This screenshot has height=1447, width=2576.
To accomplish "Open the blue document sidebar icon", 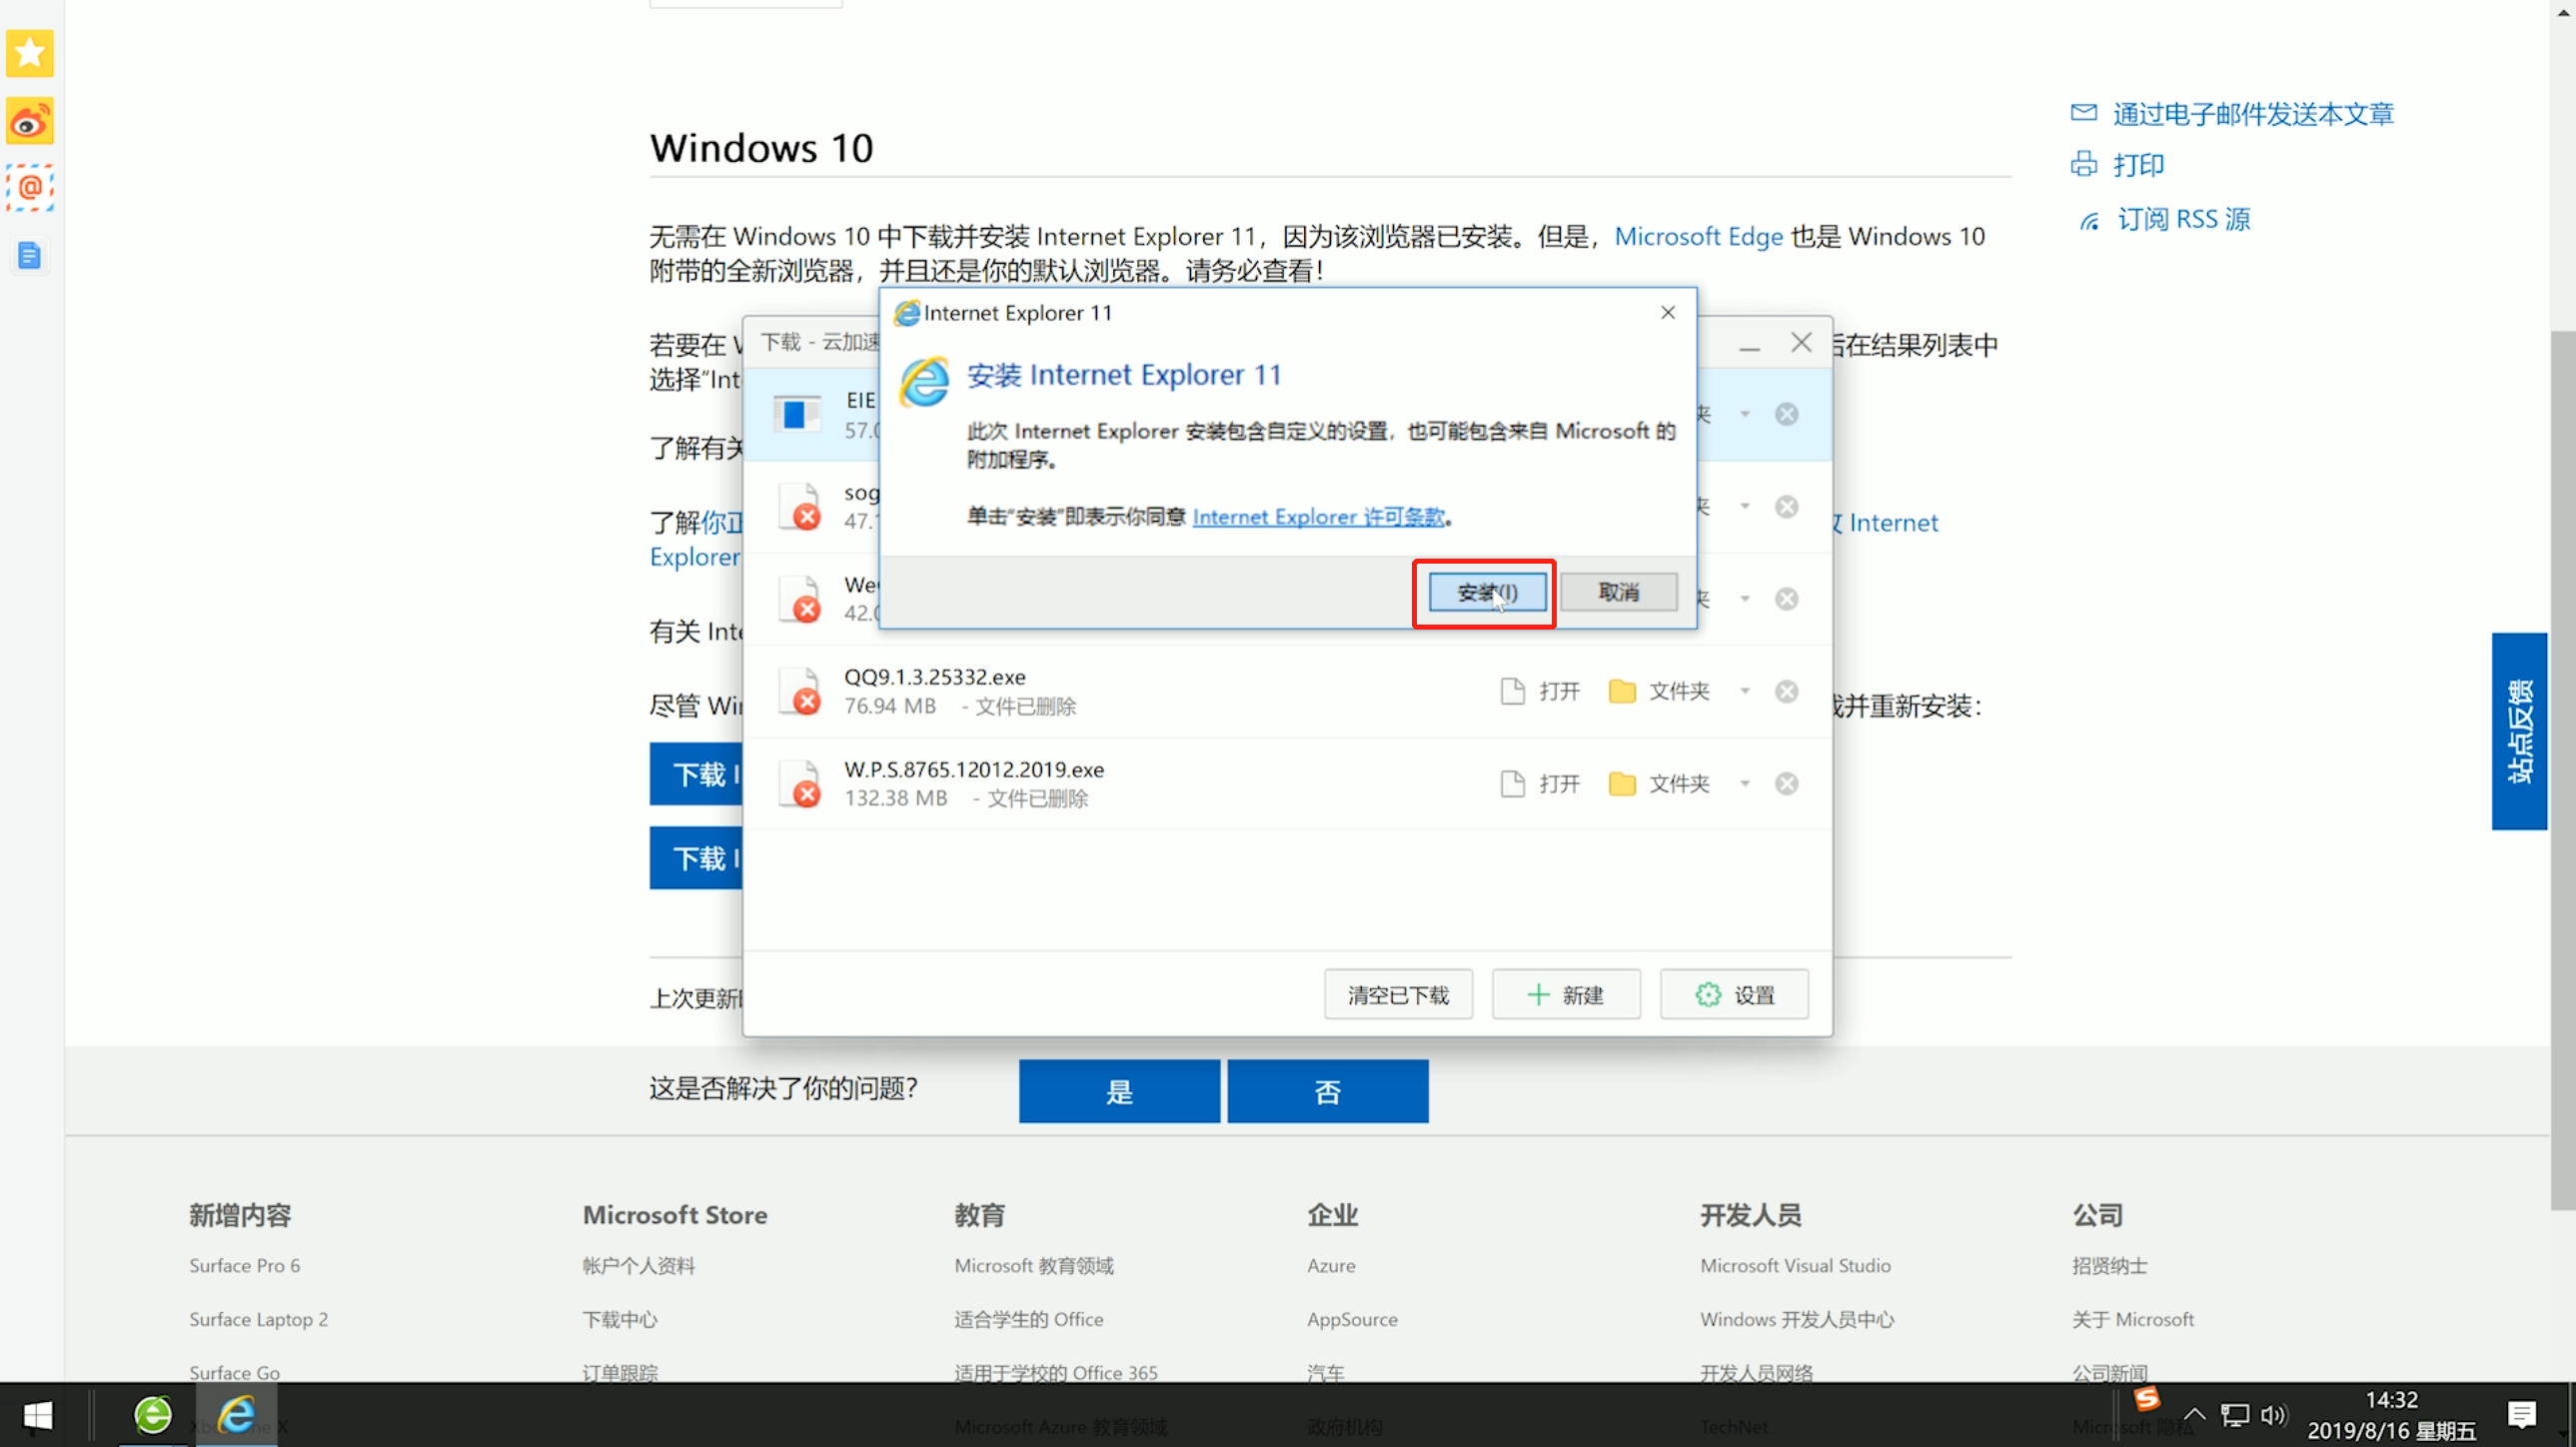I will click(x=29, y=256).
